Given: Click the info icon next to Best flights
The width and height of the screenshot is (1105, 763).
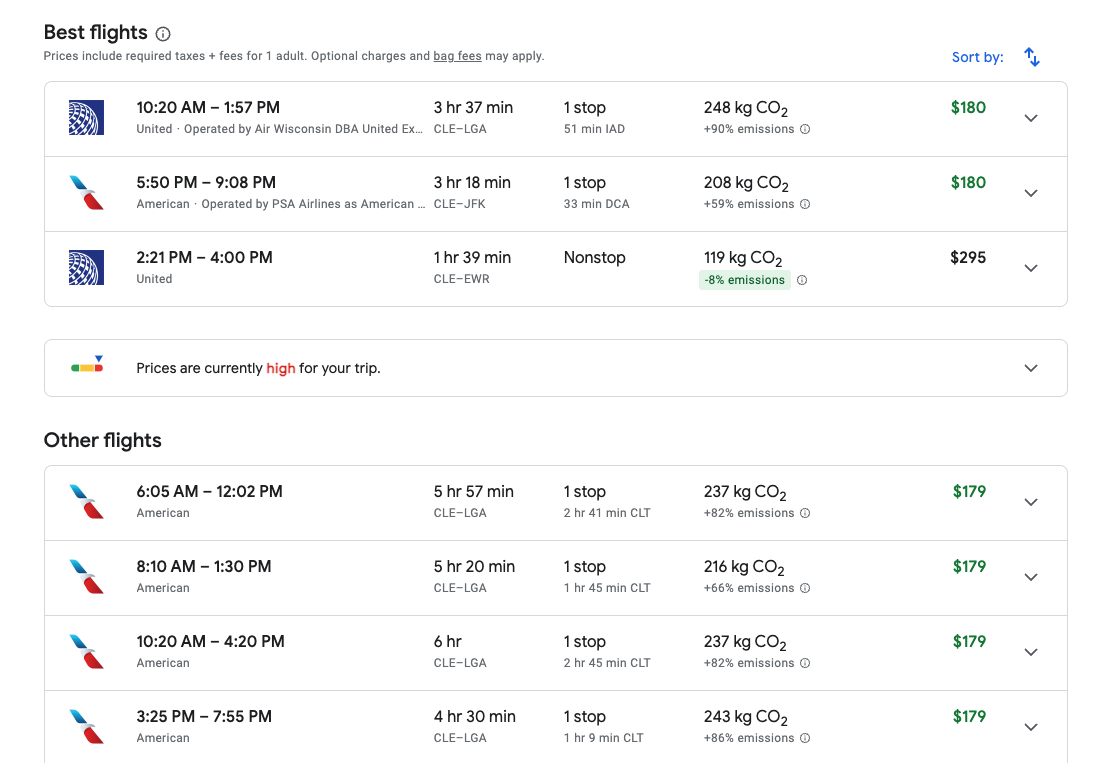Looking at the screenshot, I should click(x=163, y=34).
